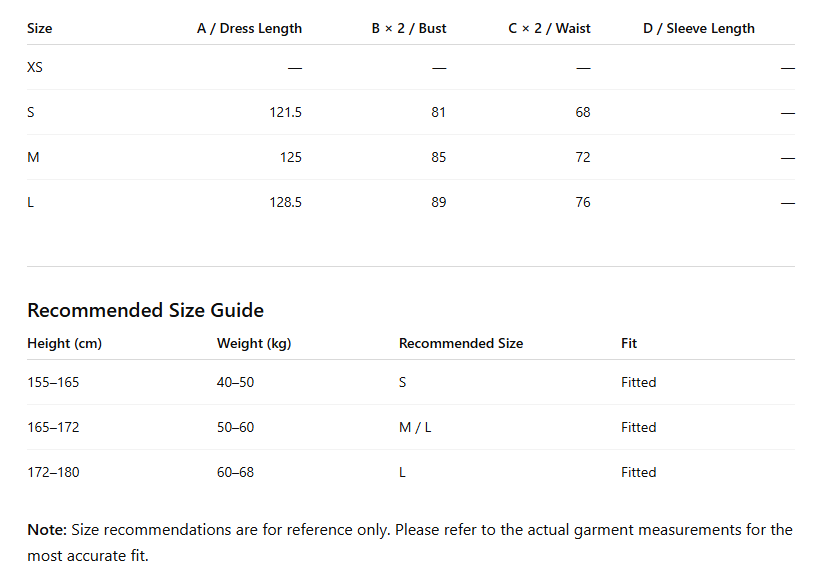Viewport: 822px width, 572px height.
Task: Select the Height (cm) column header
Action: pyautogui.click(x=64, y=343)
